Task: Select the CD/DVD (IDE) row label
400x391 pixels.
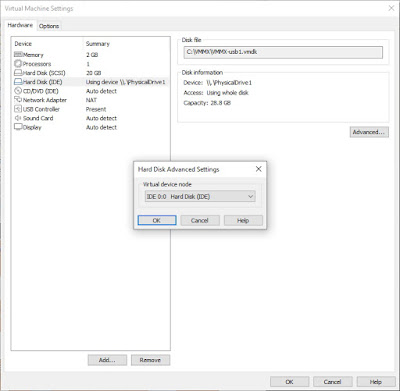Action: pyautogui.click(x=40, y=91)
